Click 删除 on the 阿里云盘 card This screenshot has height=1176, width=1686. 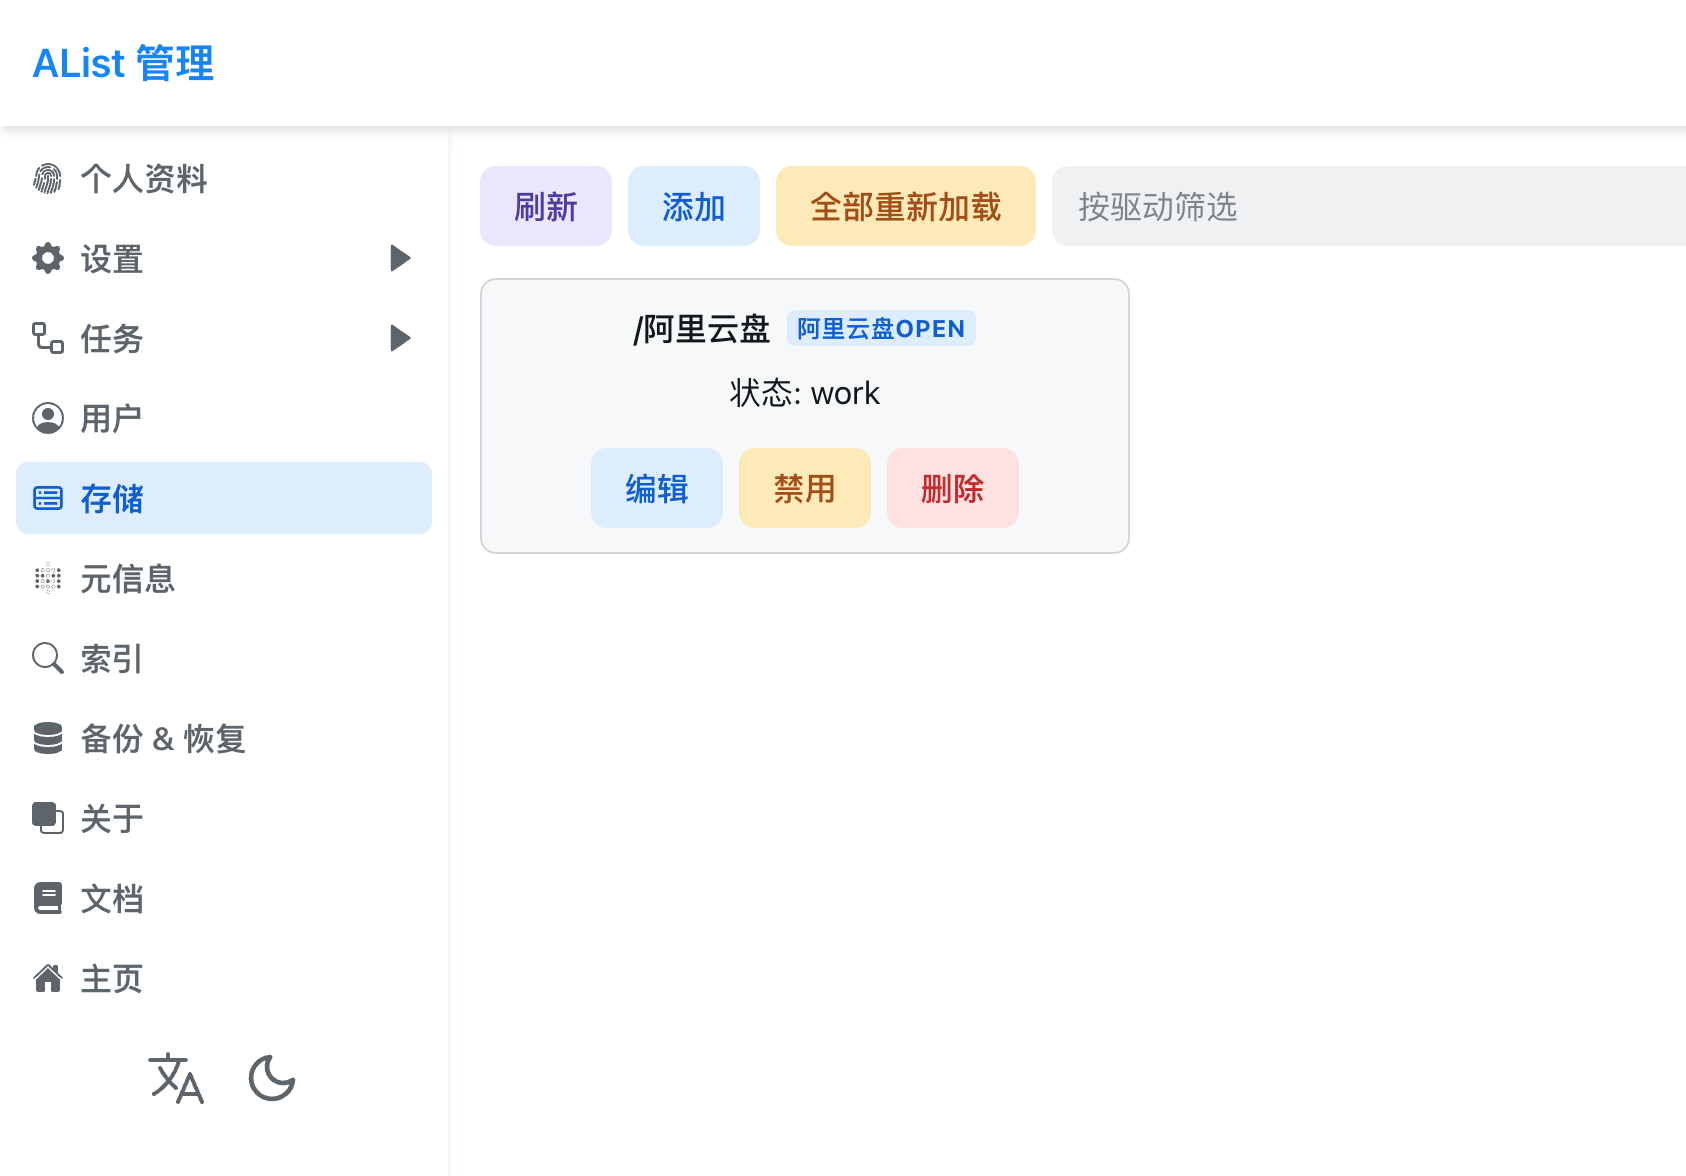953,488
